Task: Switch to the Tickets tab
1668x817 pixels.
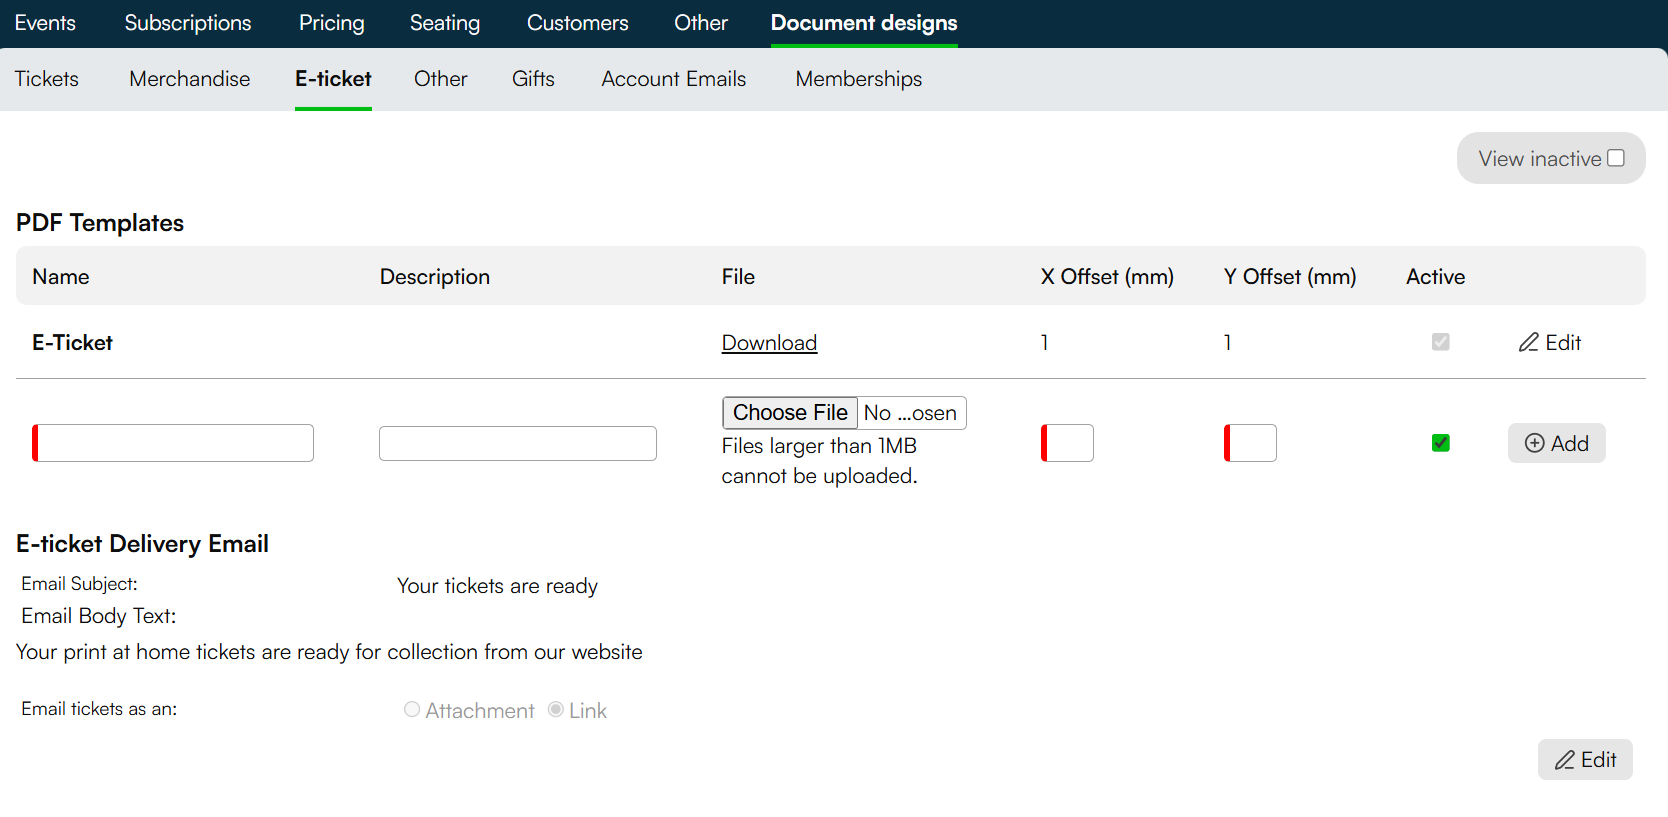Action: tap(47, 79)
